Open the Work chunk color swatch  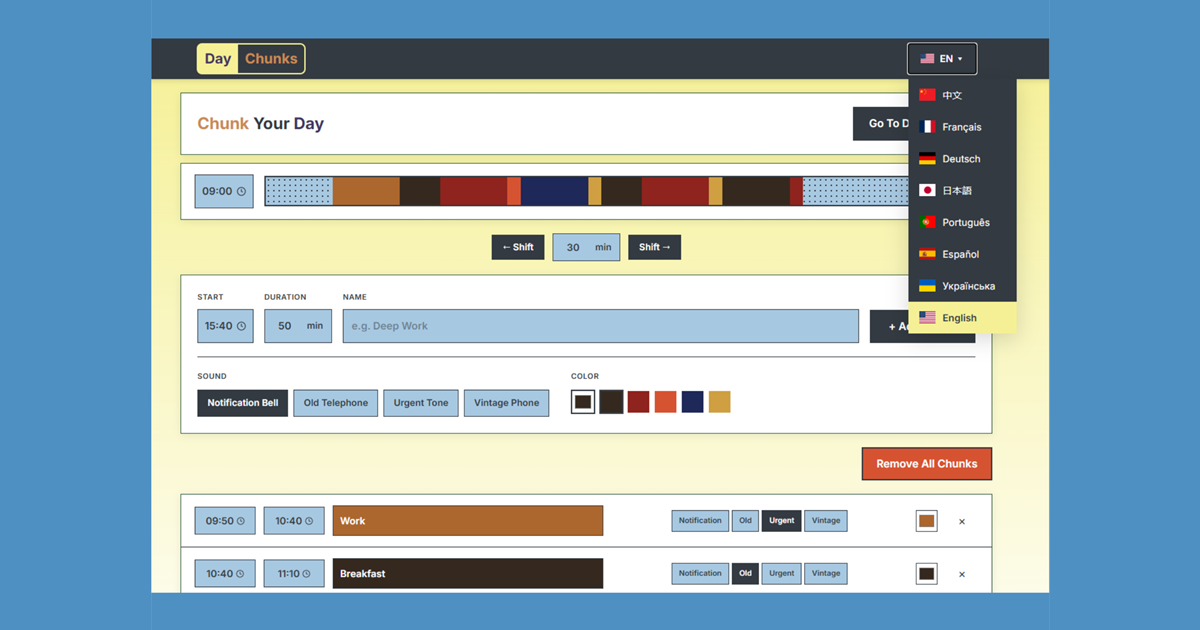pos(927,521)
